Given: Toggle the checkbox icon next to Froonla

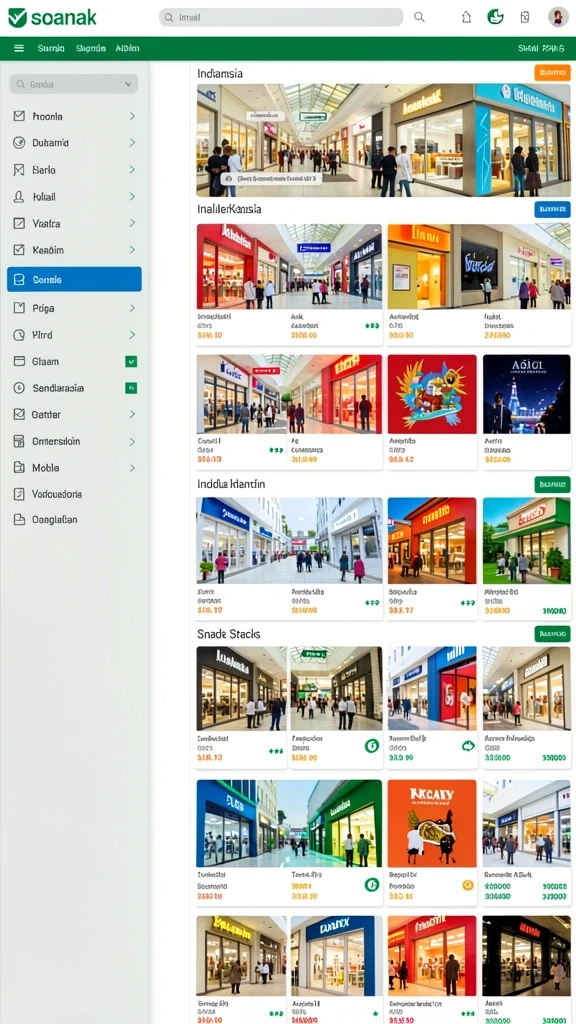Looking at the screenshot, I should click(19, 116).
